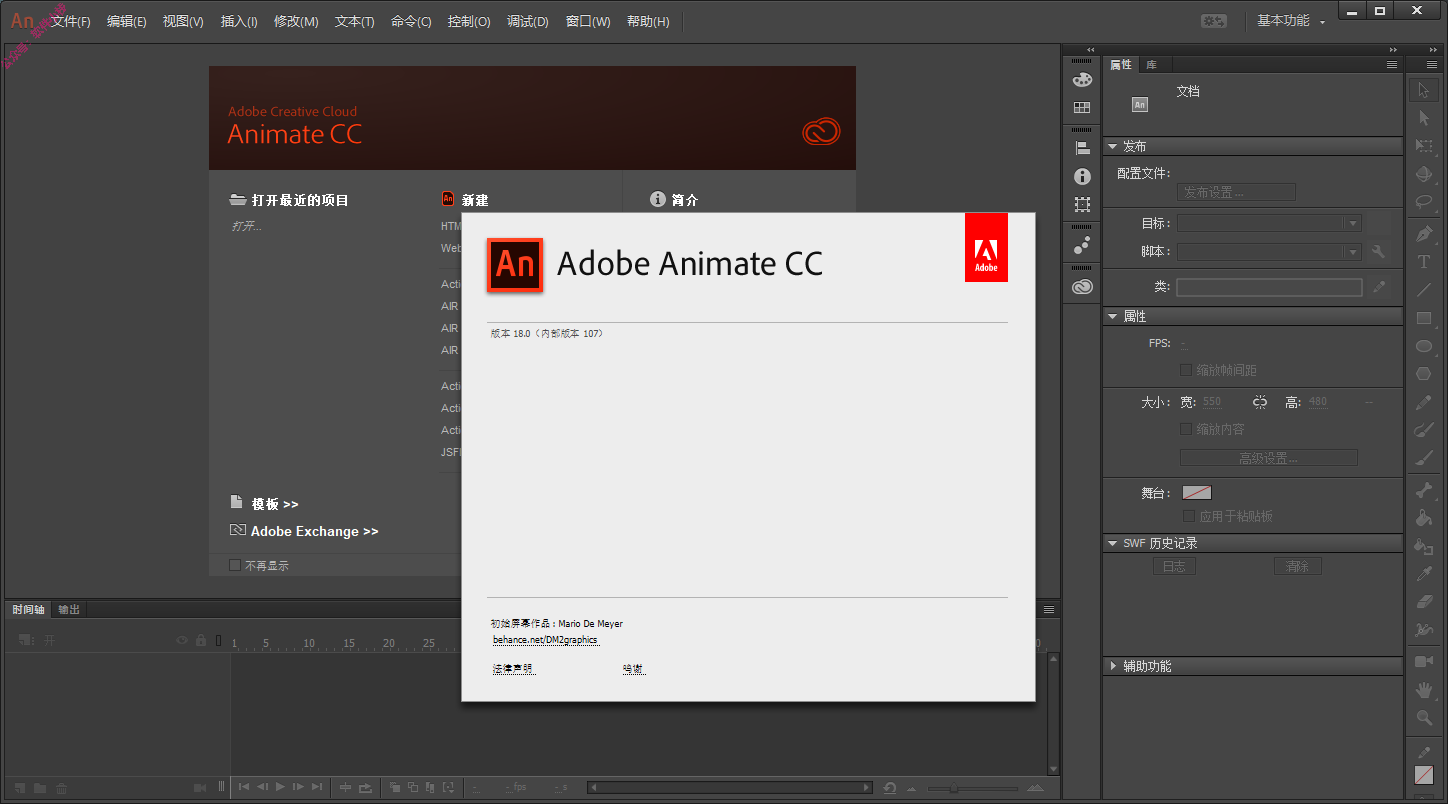Image resolution: width=1448 pixels, height=804 pixels.
Task: Select the Pencil tool
Action: click(x=1424, y=402)
